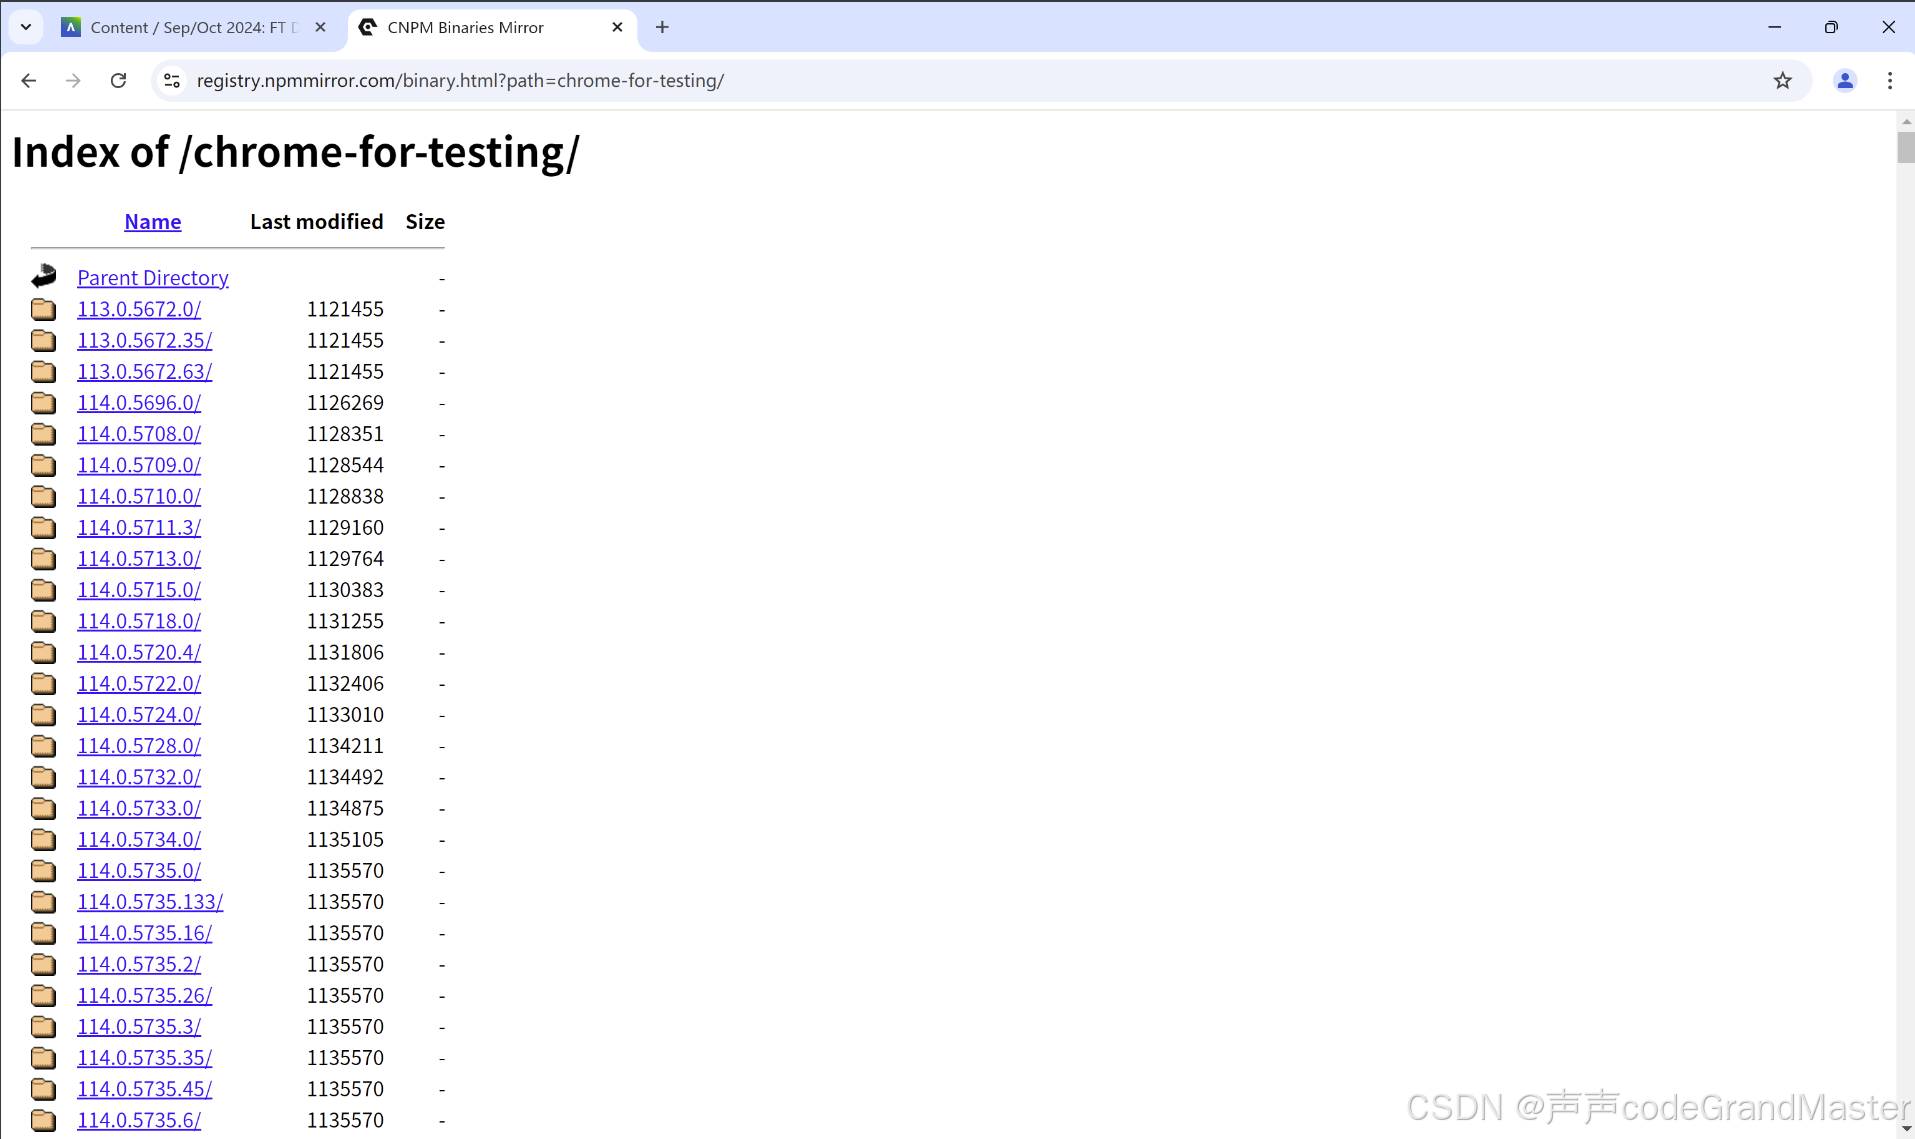Expand the tab search dropdown arrow
The height and width of the screenshot is (1139, 1915).
[x=26, y=27]
